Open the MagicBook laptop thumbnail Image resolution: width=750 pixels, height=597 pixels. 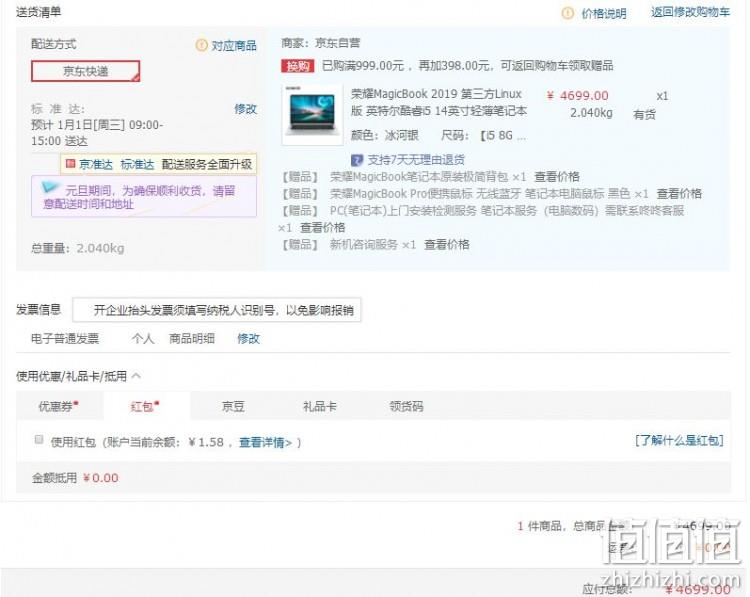(x=312, y=114)
